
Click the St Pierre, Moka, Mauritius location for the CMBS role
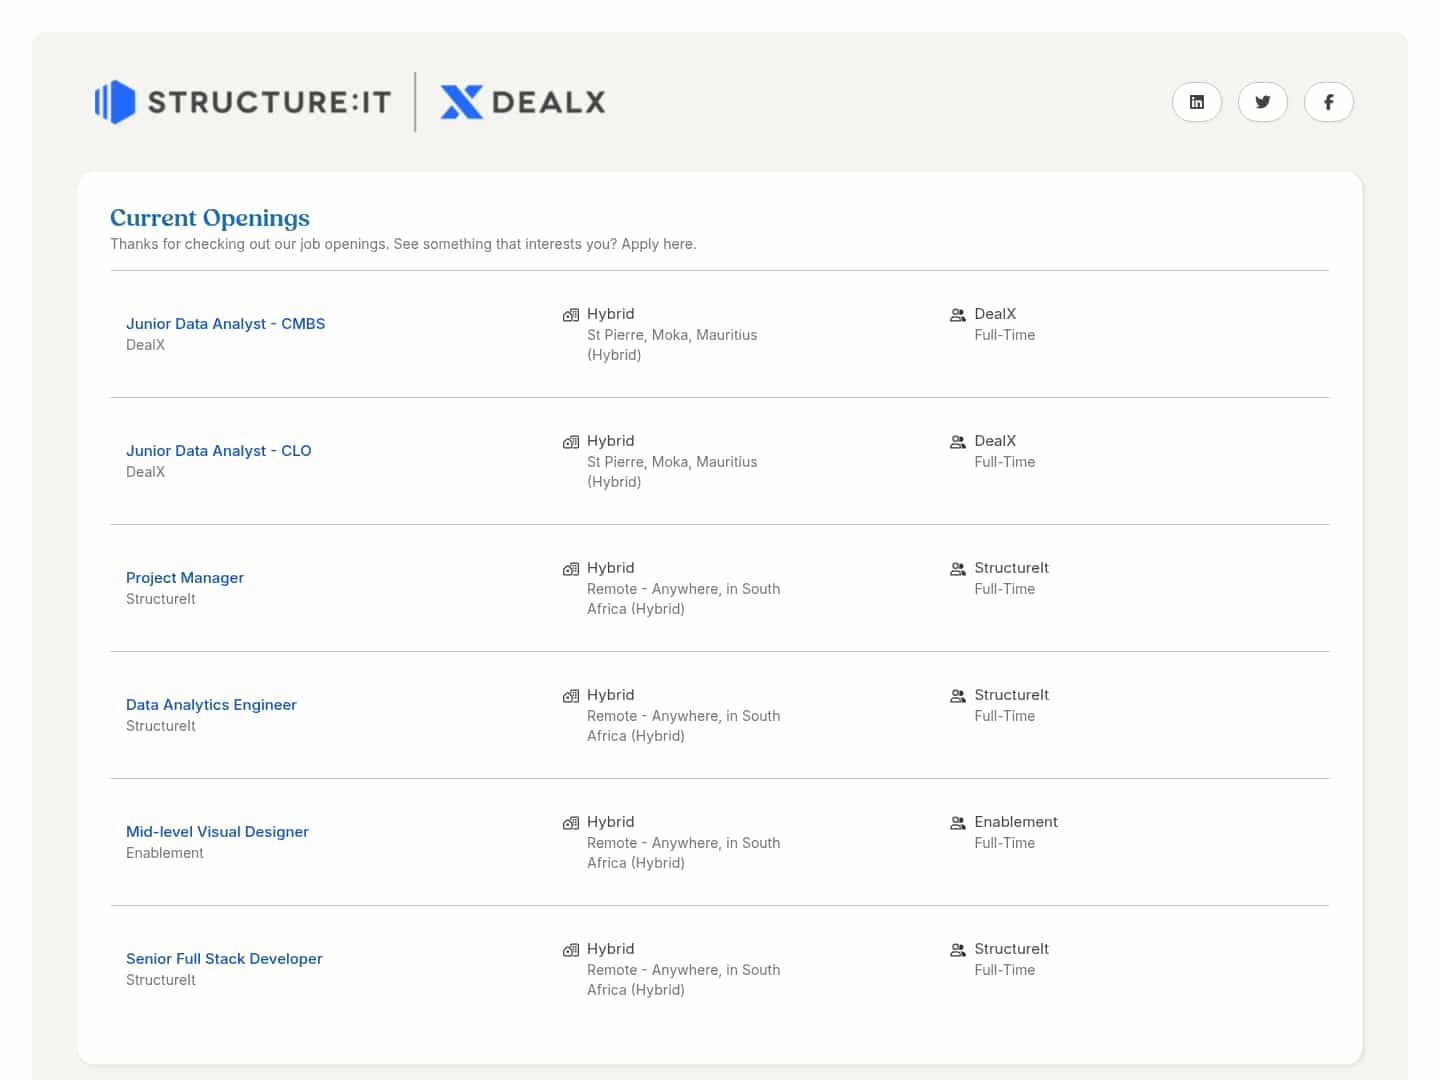pyautogui.click(x=672, y=335)
